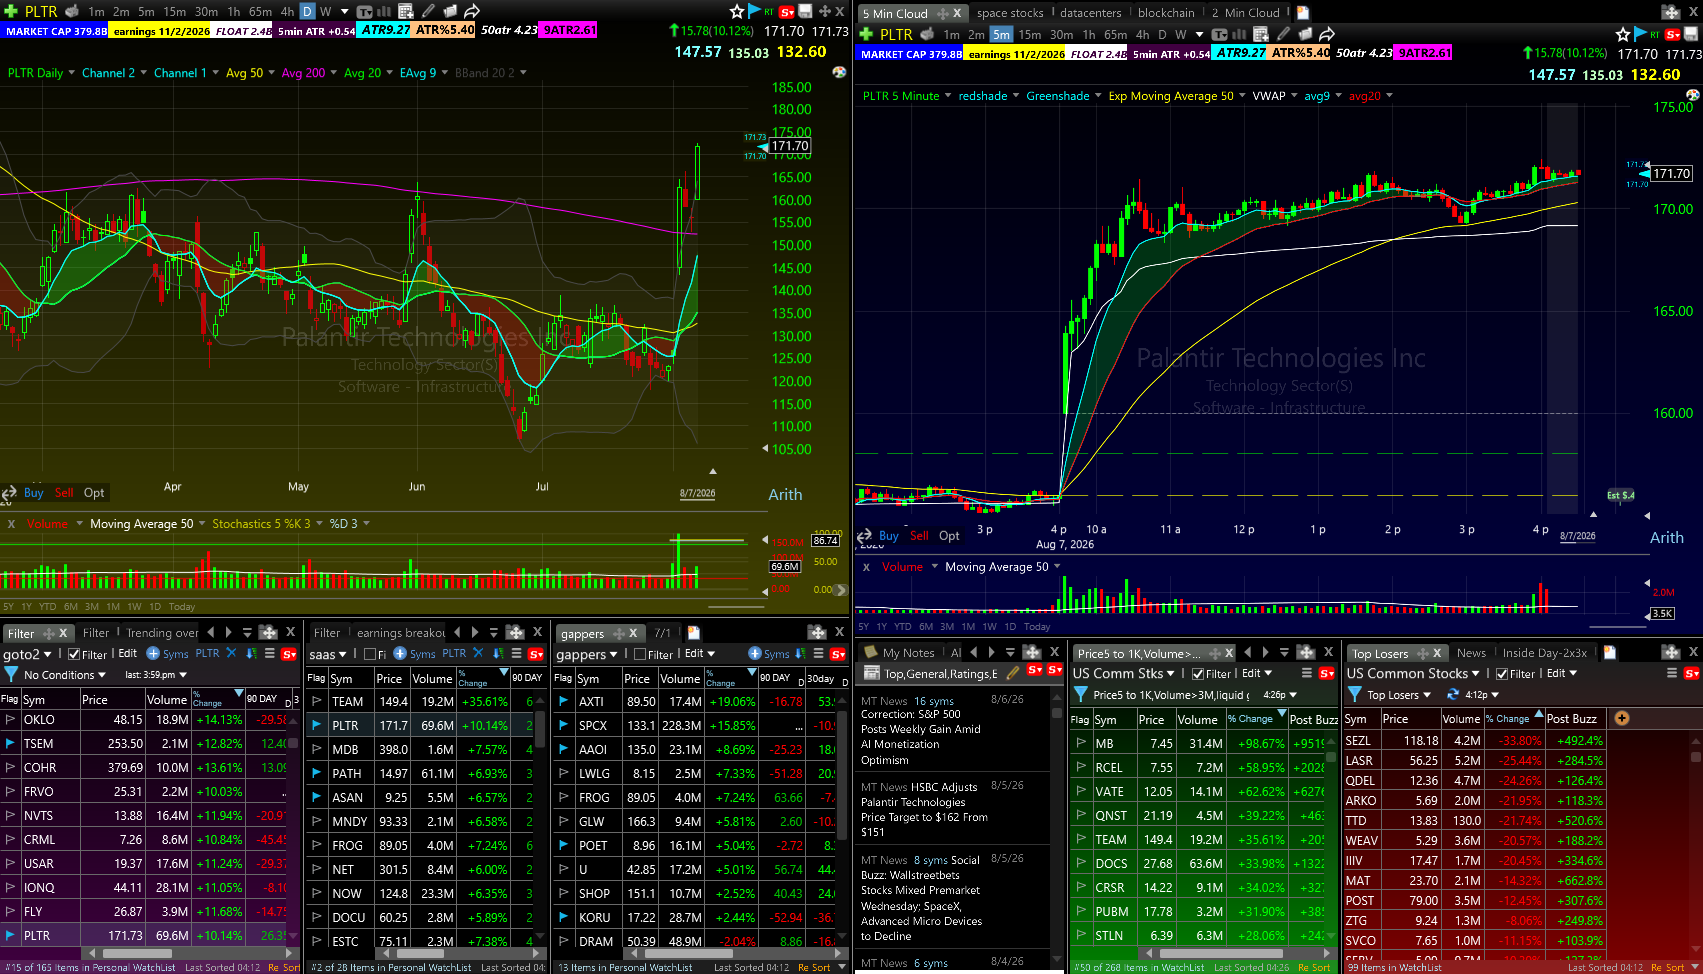Click the sort icon in the goto2 watchlist toolbar
The image size is (1703, 974).
tap(251, 653)
